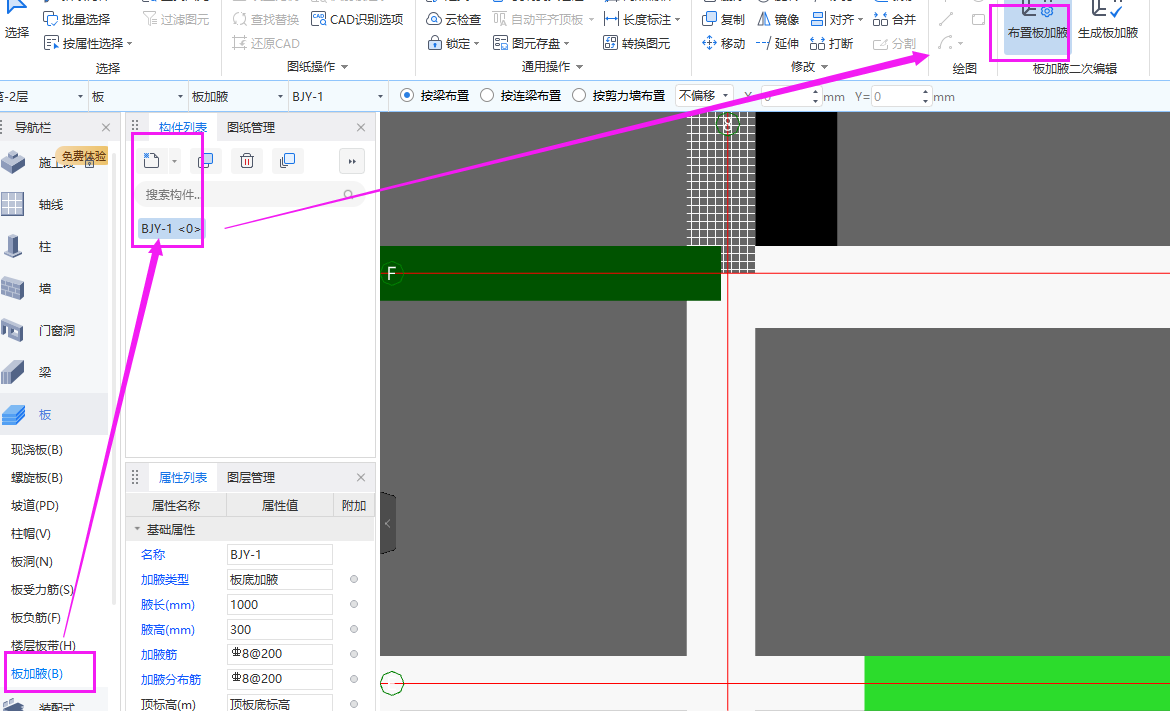This screenshot has width=1170, height=711.
Task: Close the 导航栏 navigation panel
Action: click(x=106, y=128)
